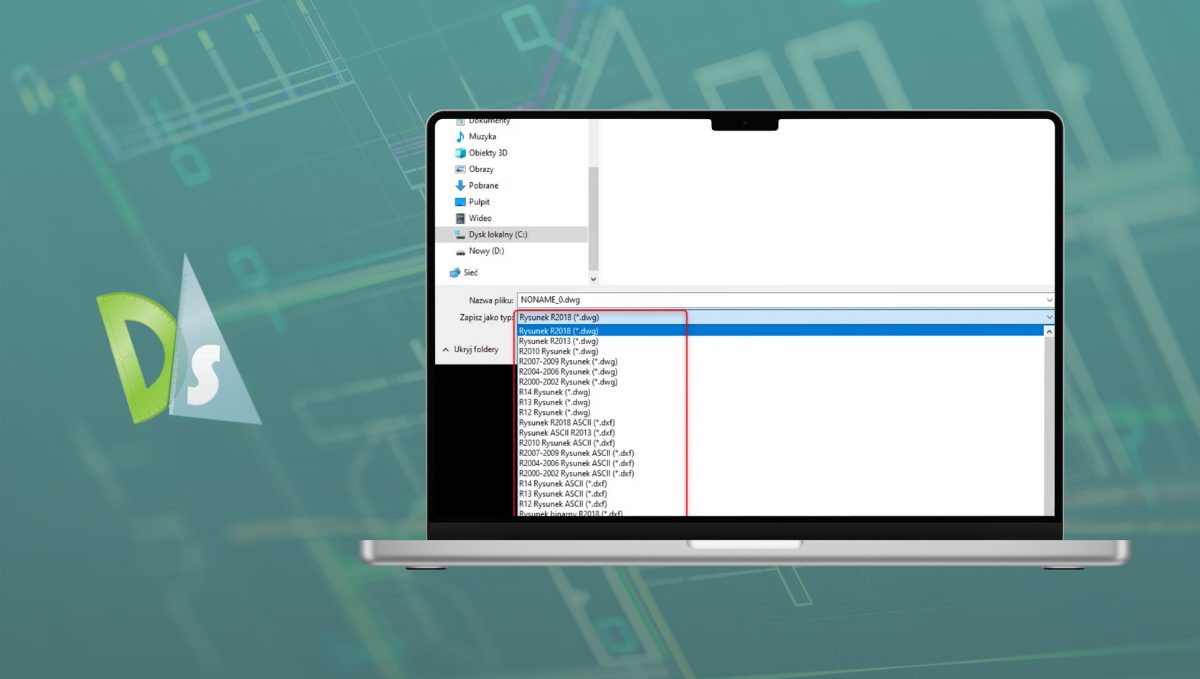
Task: Click Ukryj foldery to hide folders
Action: pos(470,349)
